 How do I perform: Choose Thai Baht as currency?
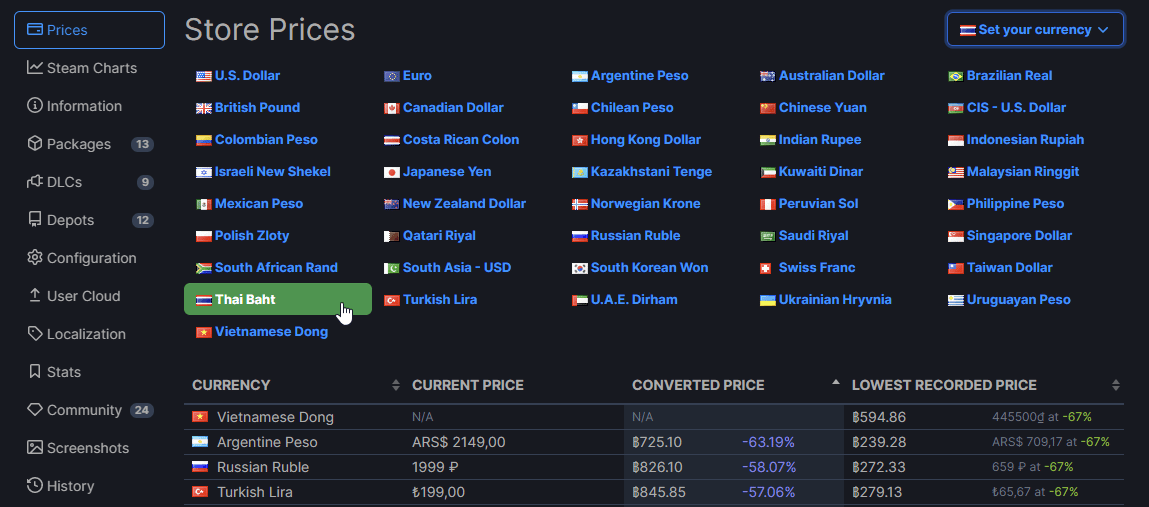pos(278,300)
